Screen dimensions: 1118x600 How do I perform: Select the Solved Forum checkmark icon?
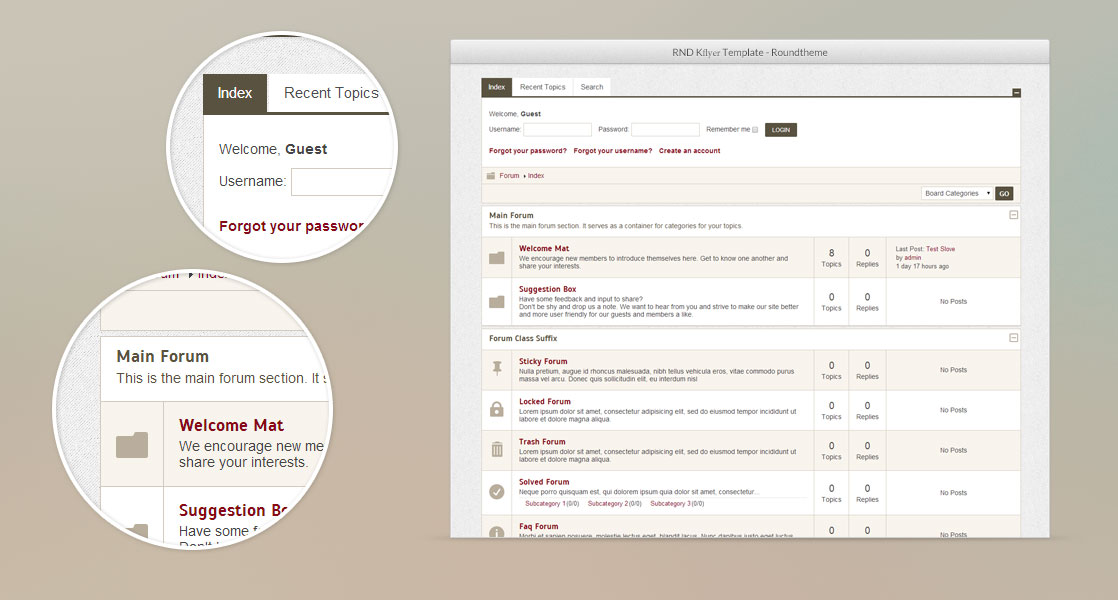point(497,492)
